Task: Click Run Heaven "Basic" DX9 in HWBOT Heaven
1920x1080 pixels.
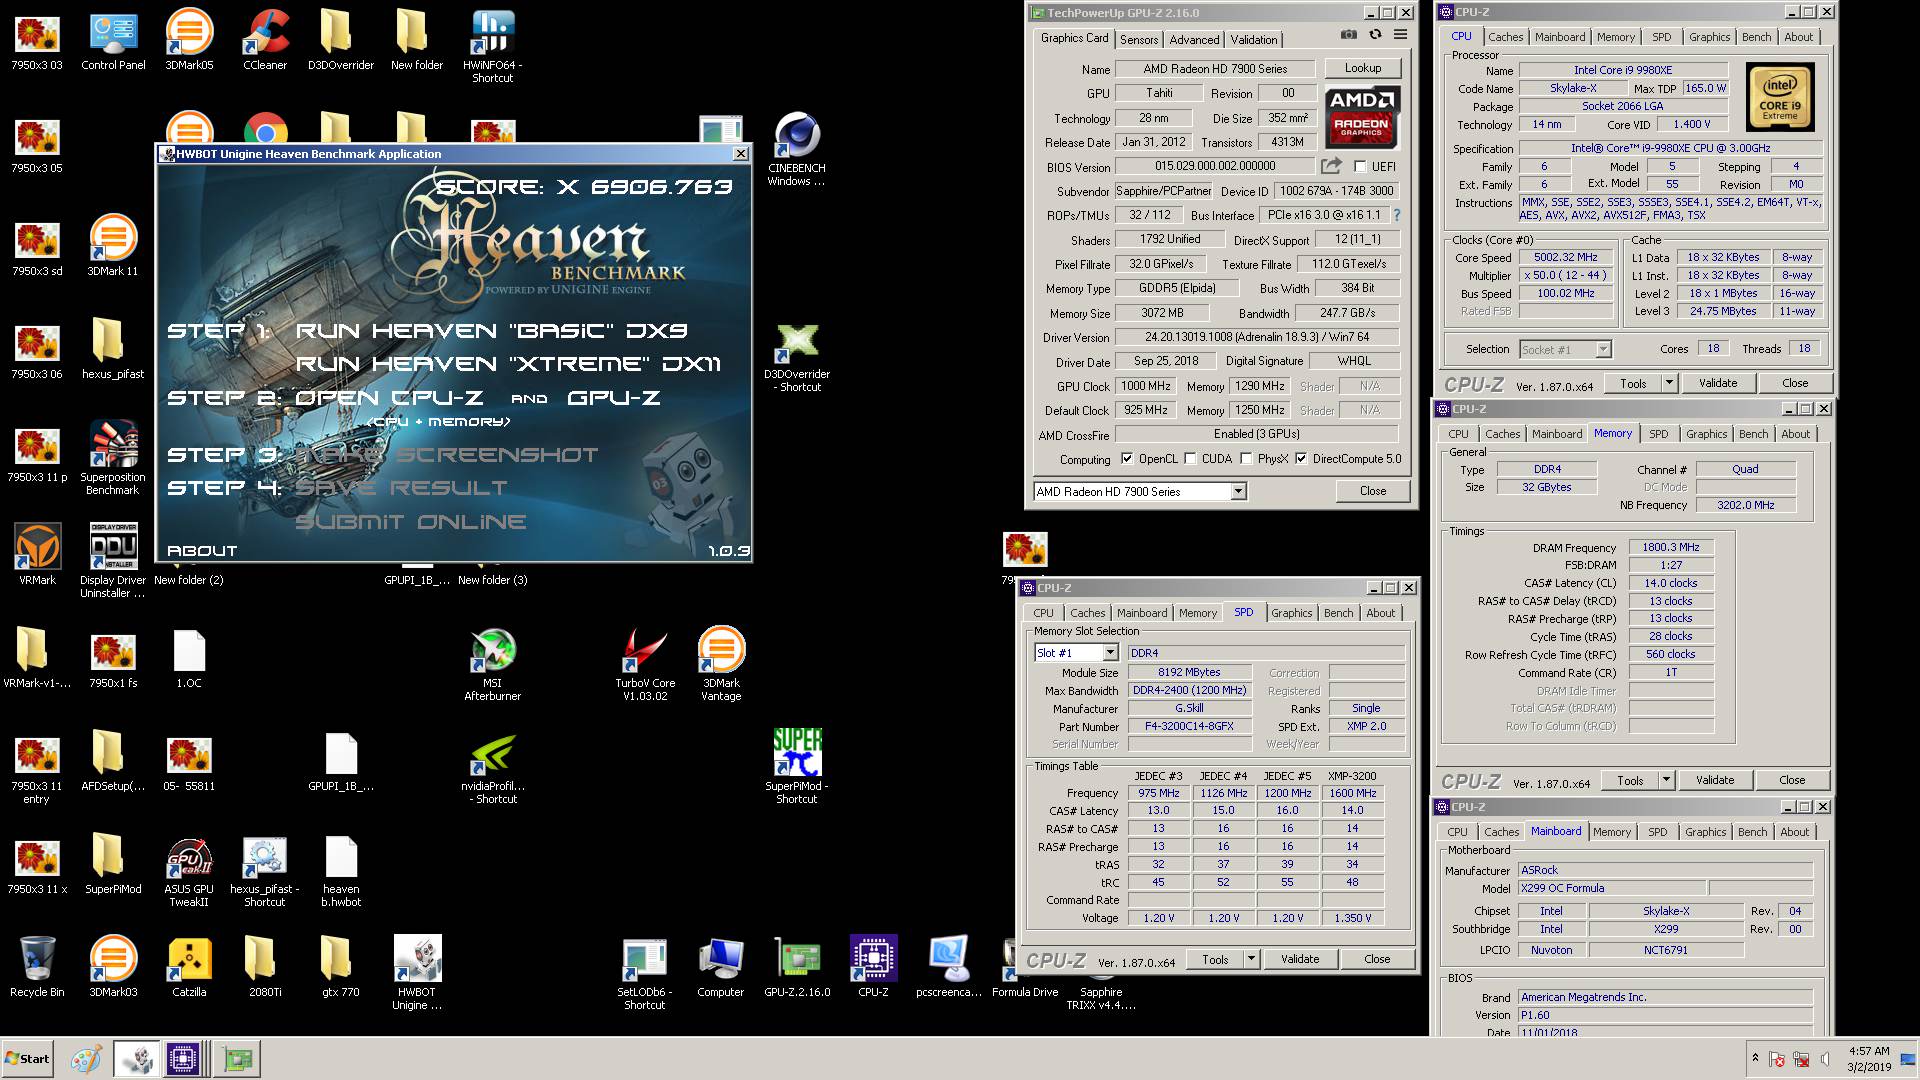Action: [x=491, y=331]
